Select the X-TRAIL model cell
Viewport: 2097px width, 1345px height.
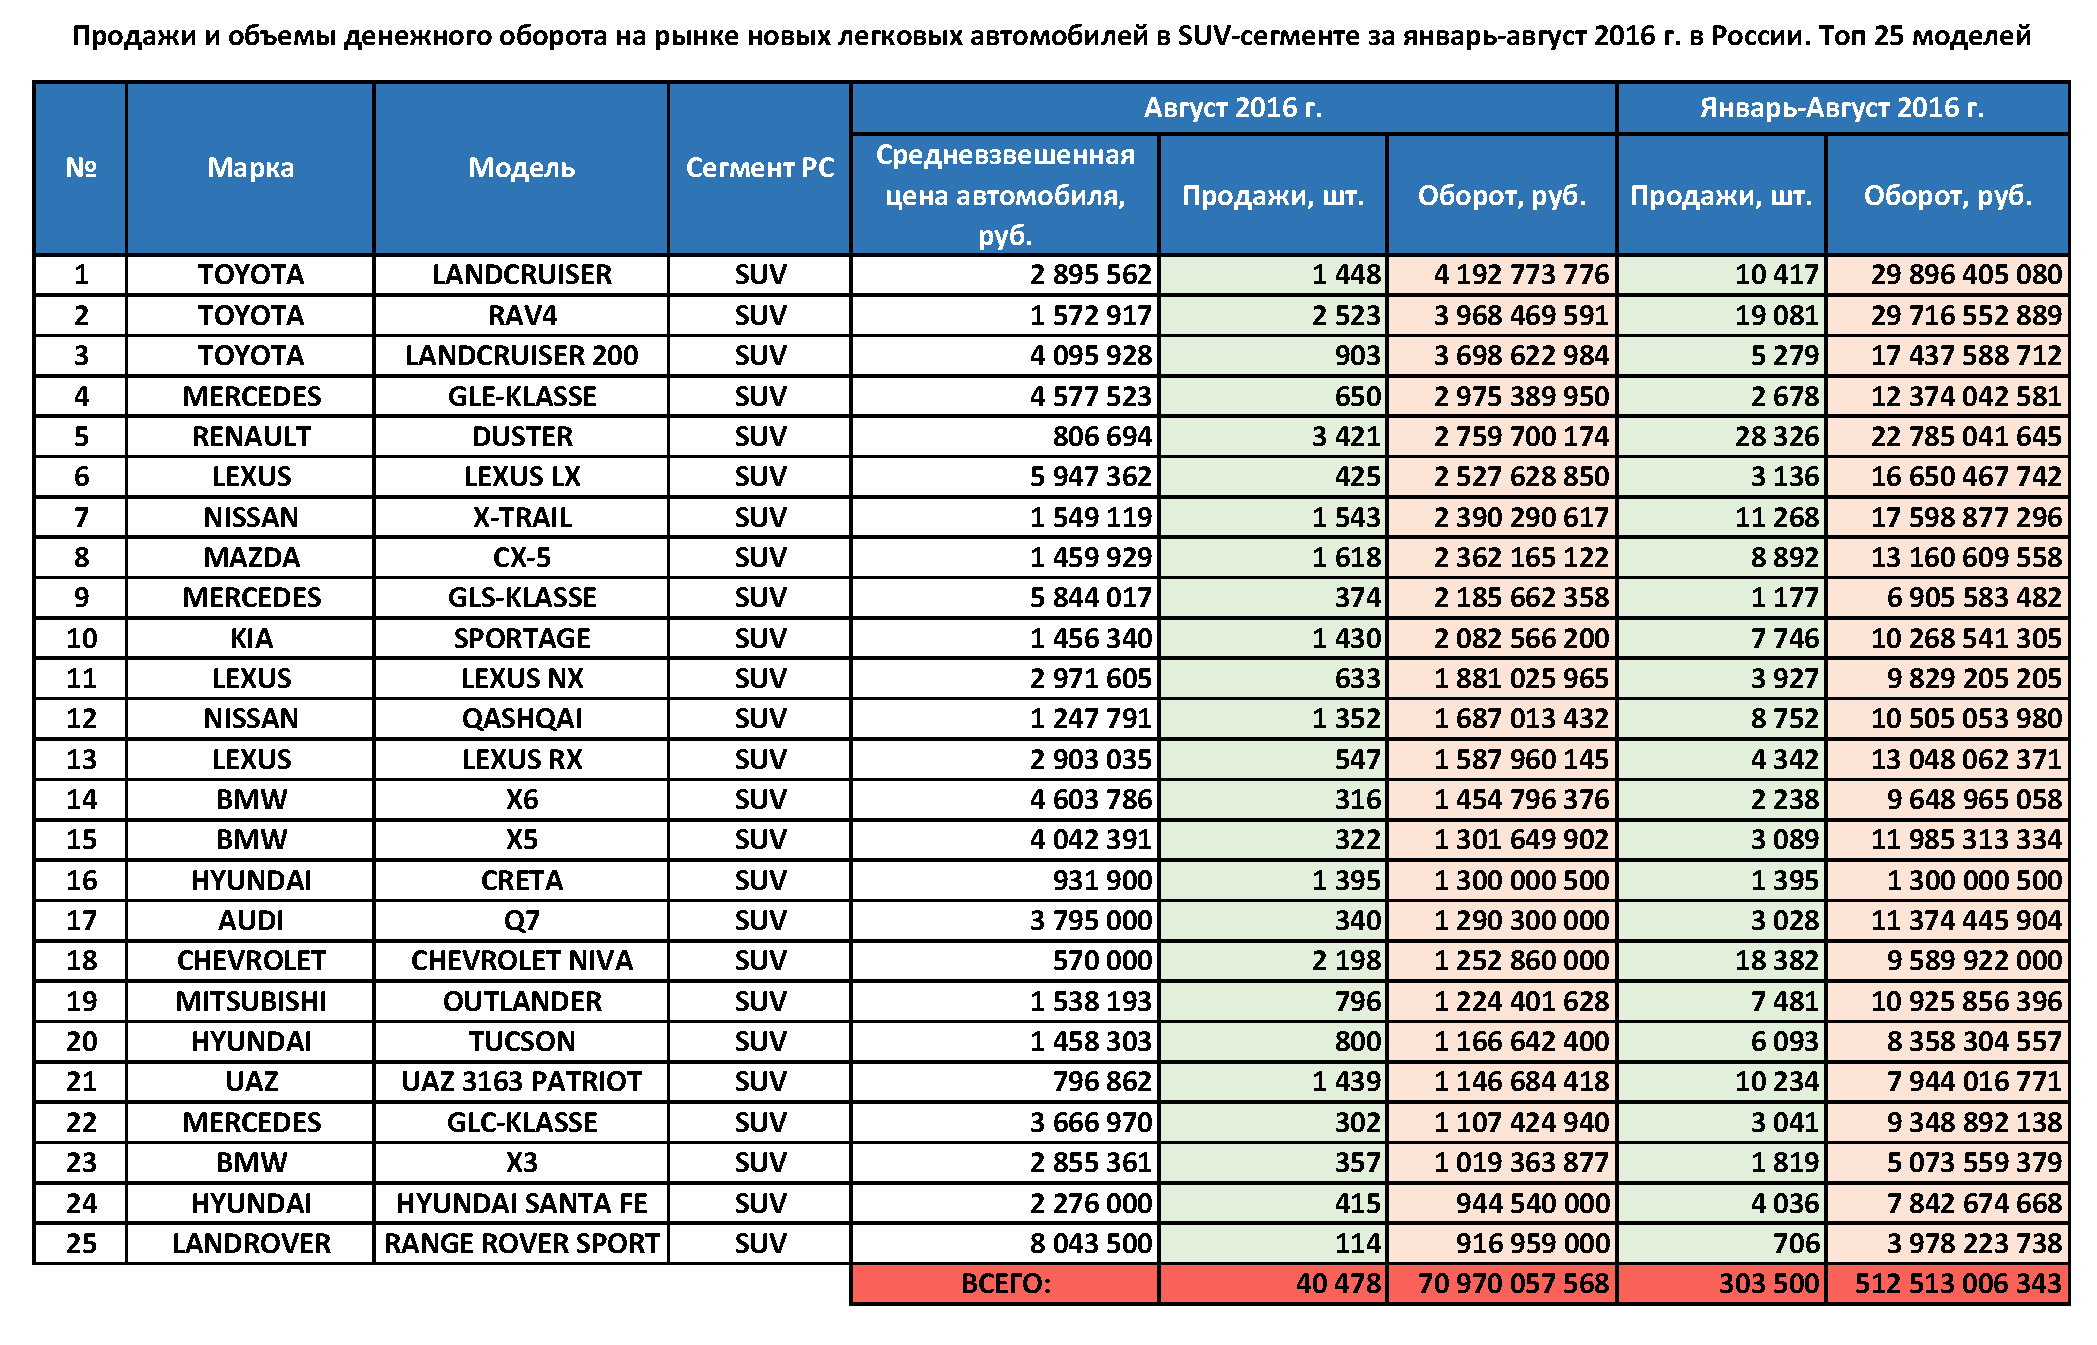521,517
